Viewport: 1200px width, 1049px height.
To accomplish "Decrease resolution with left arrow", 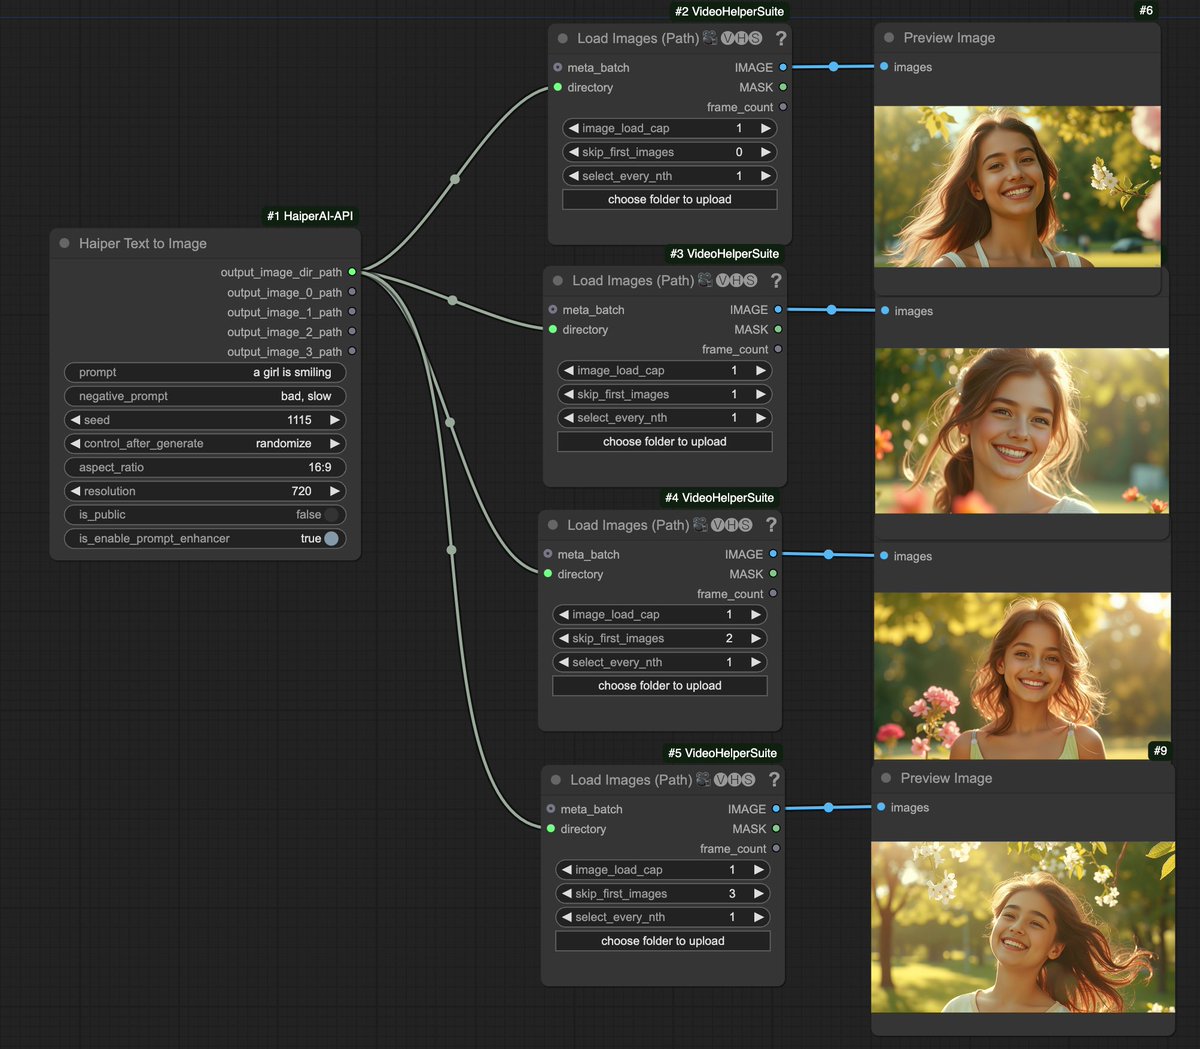I will point(76,491).
